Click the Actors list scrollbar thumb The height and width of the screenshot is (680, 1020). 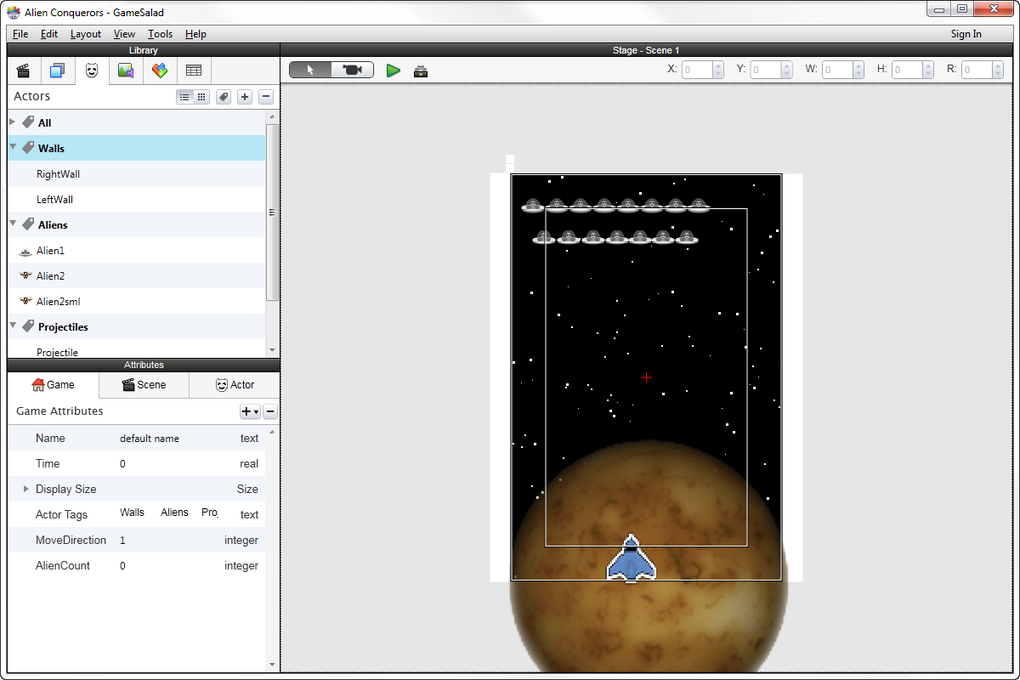point(272,212)
